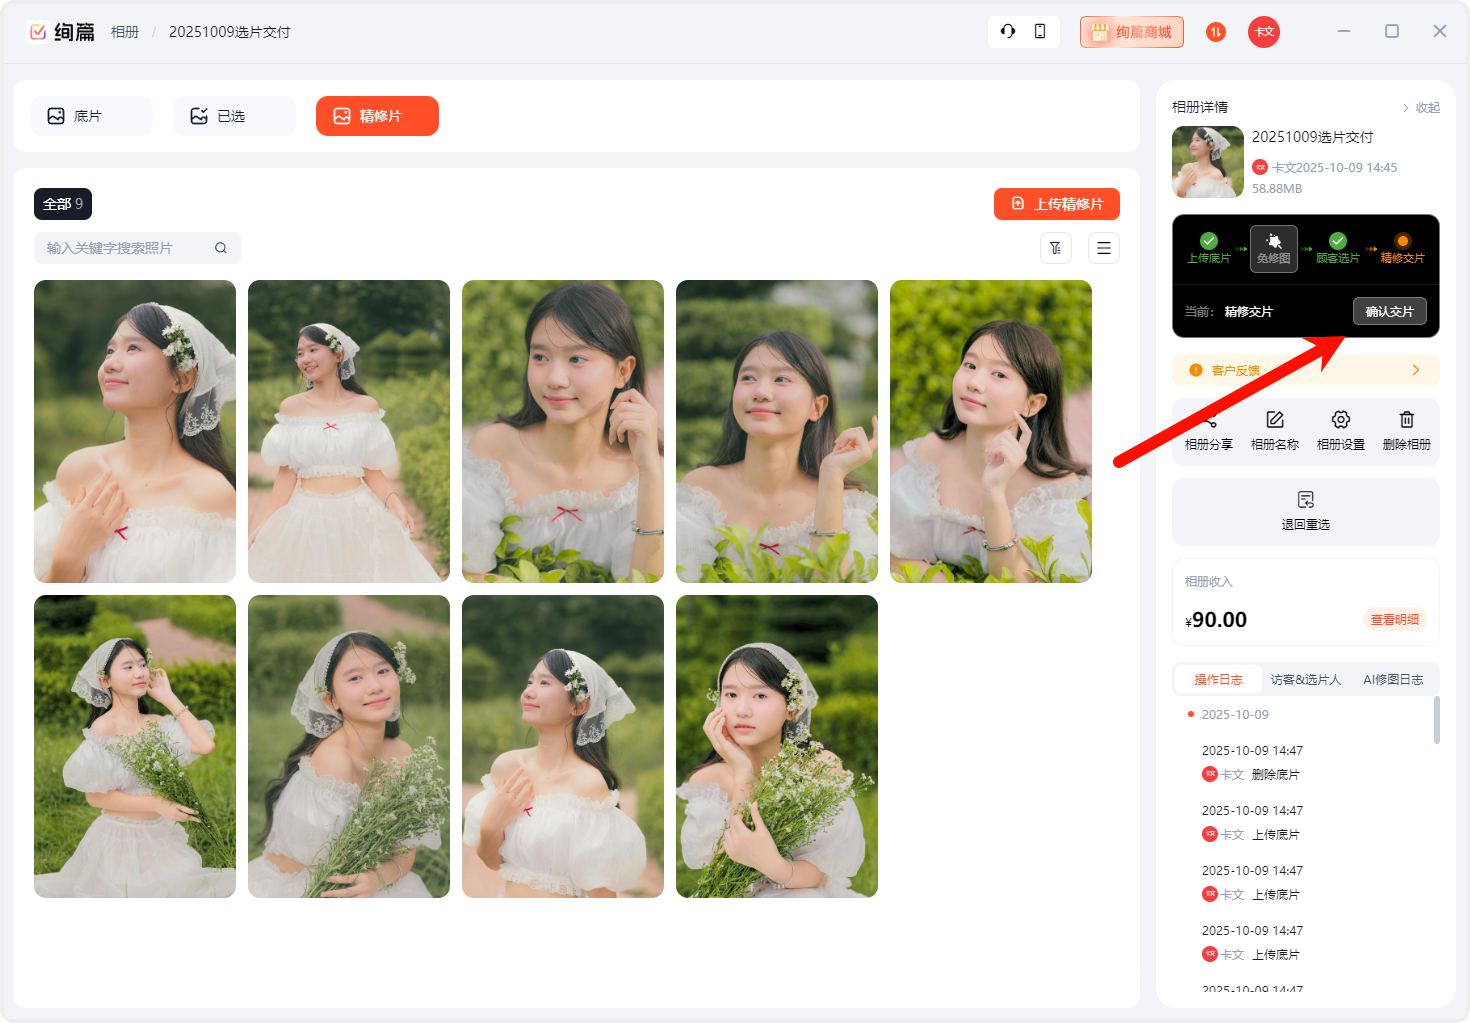Select the 精修交片 workflow step
1470x1023 pixels.
pos(1402,248)
